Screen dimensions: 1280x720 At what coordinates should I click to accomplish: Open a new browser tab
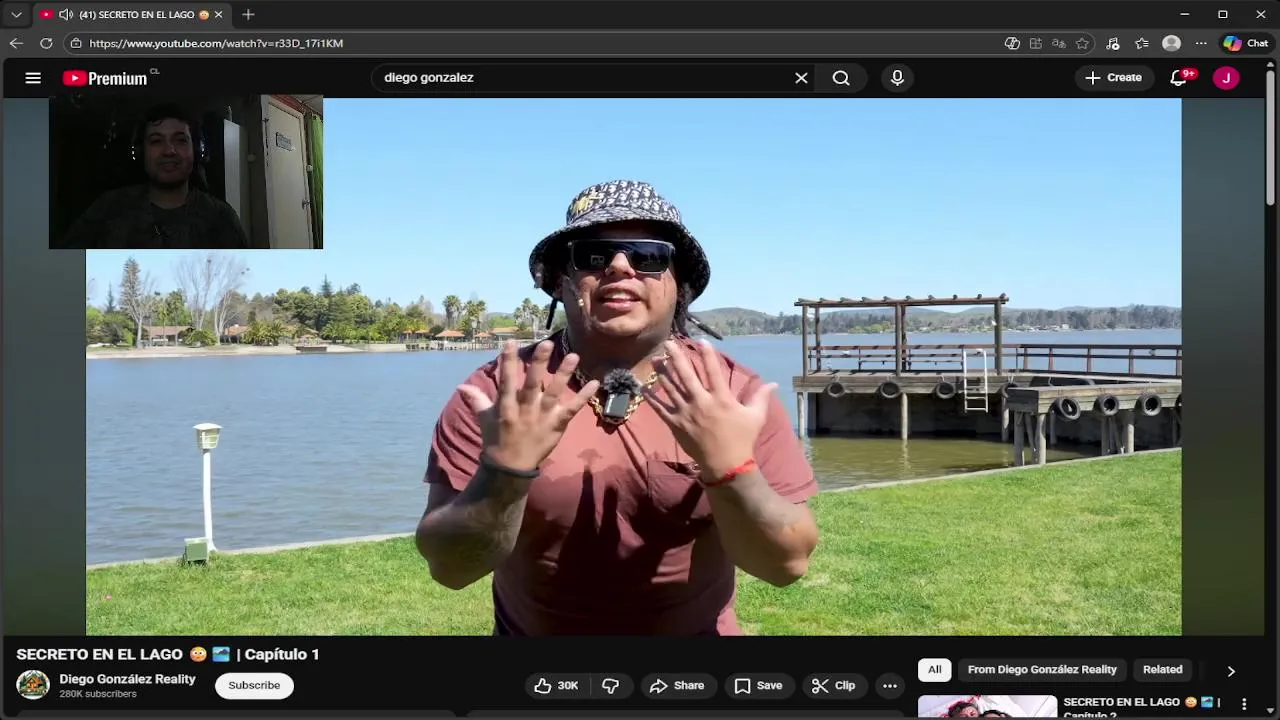click(x=248, y=15)
